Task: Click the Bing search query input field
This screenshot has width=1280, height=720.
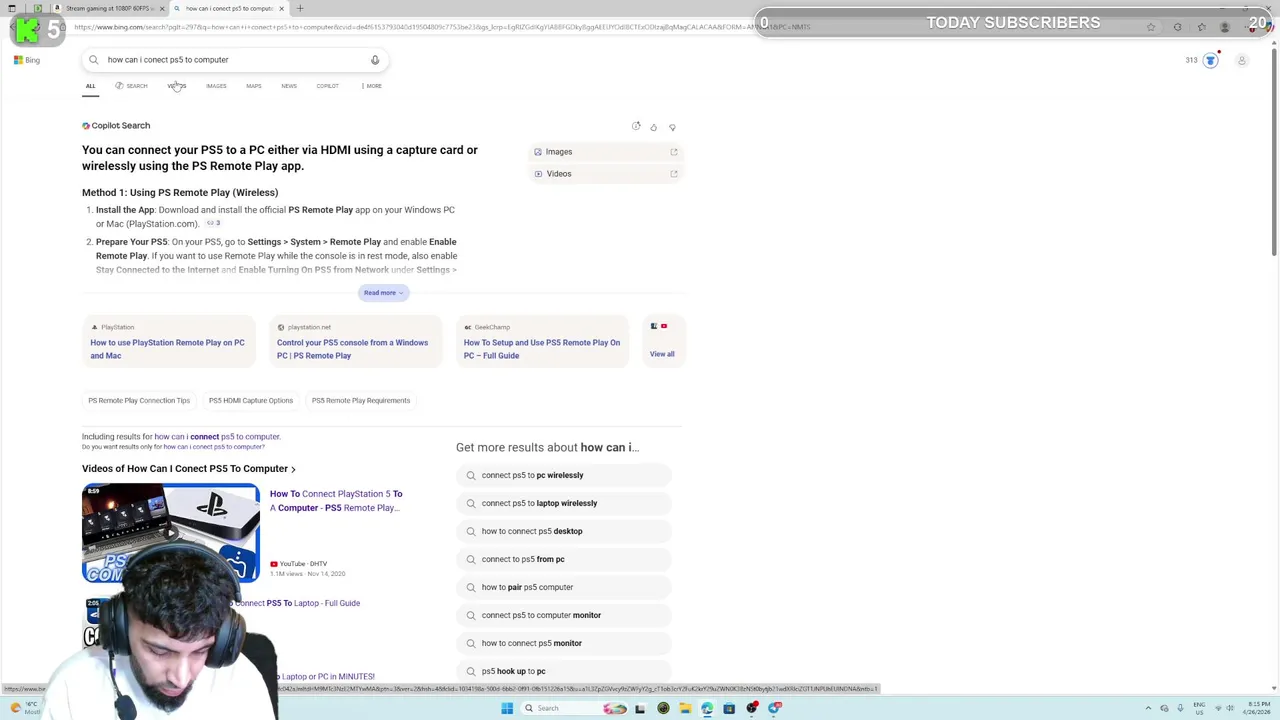Action: click(x=235, y=60)
